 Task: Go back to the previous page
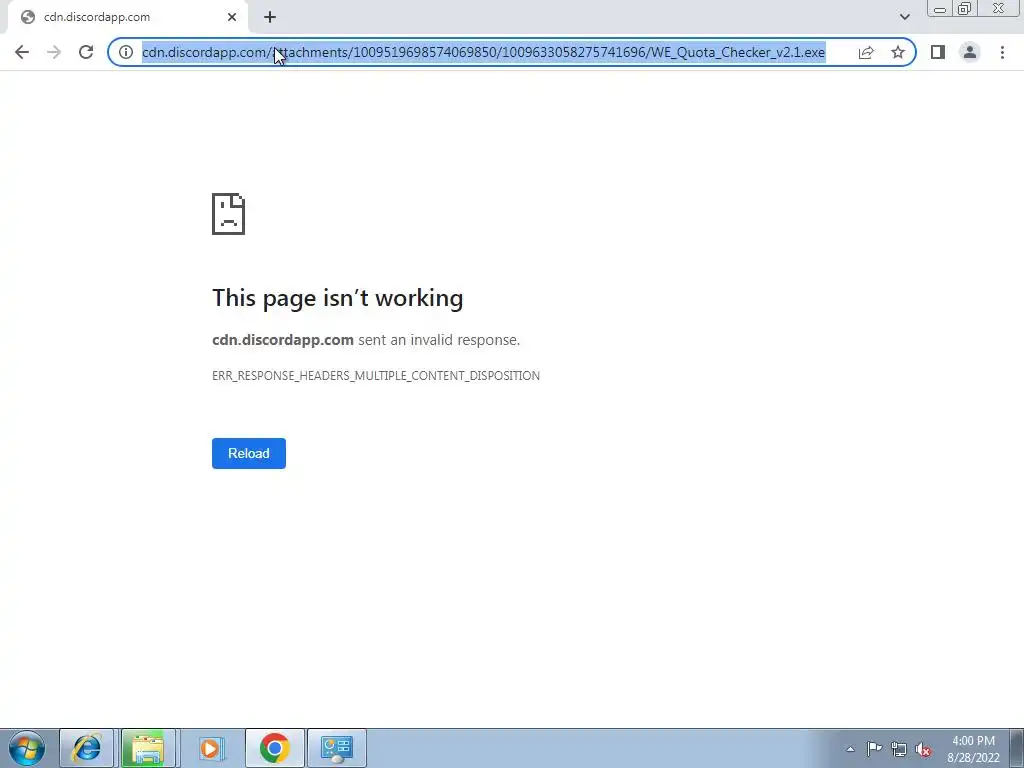22,52
